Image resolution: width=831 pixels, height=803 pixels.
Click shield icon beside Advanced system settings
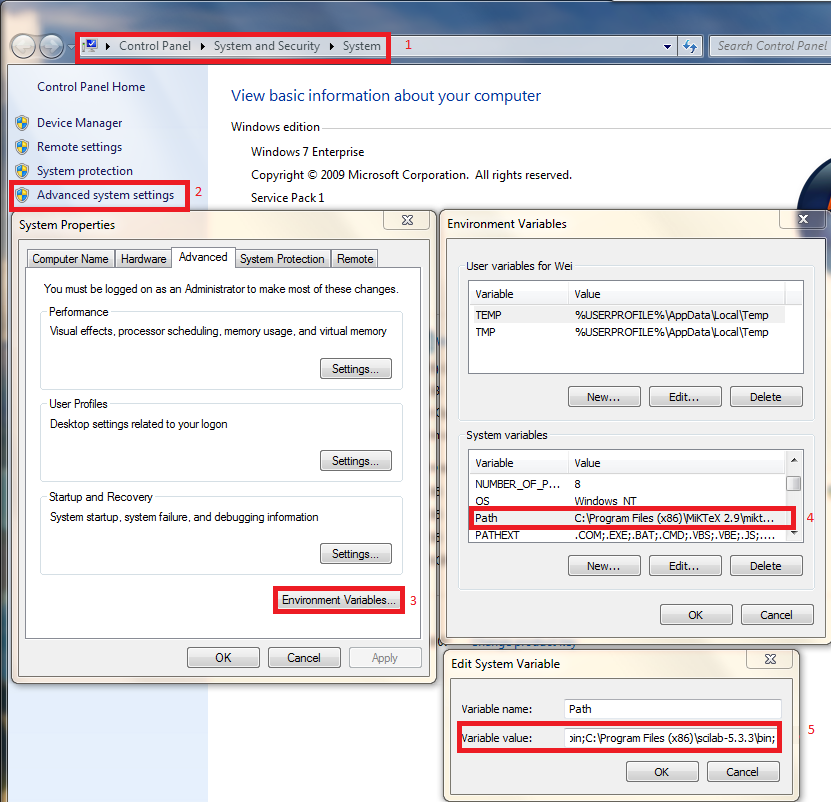pyautogui.click(x=22, y=195)
